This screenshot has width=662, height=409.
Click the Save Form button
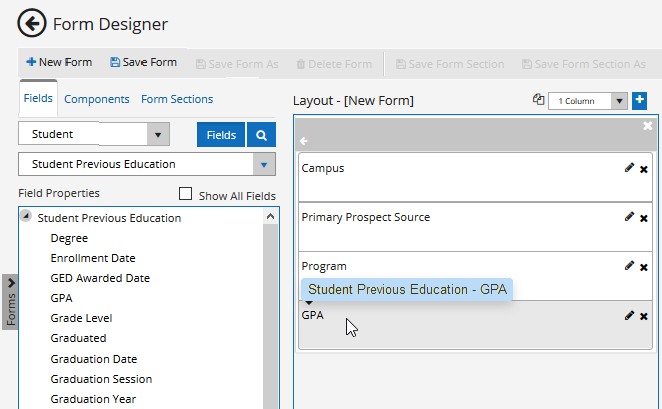pos(143,62)
